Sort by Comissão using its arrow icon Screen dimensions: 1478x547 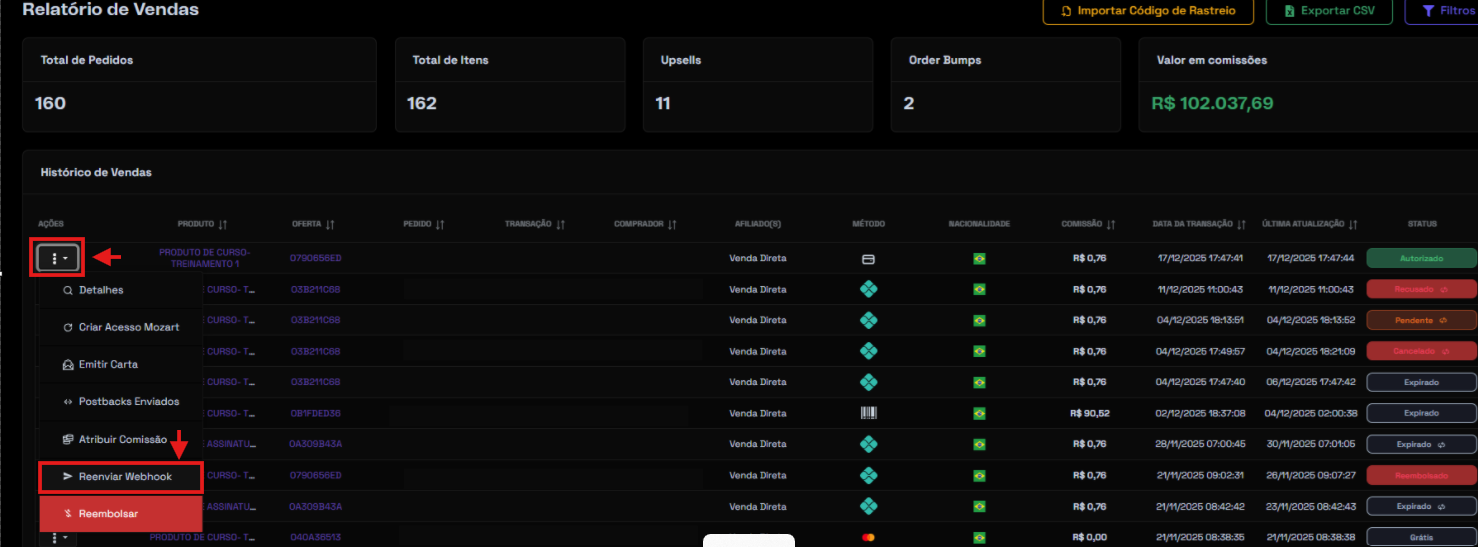click(1111, 225)
